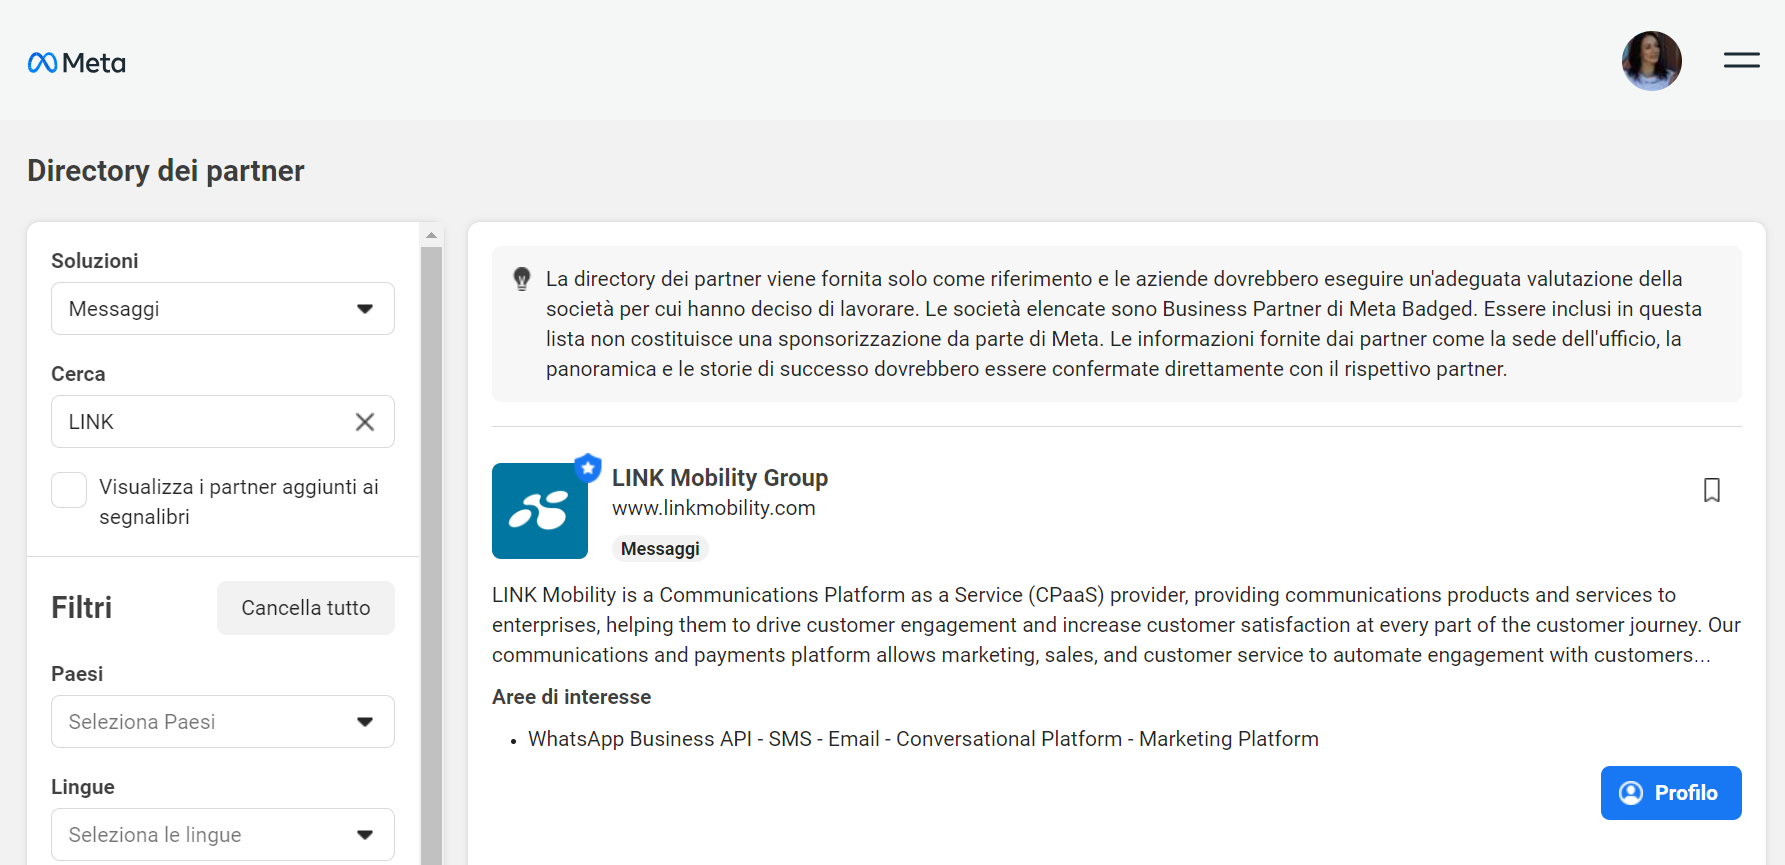Open Directory dei partner heading section
This screenshot has height=865, width=1785.
(x=165, y=170)
